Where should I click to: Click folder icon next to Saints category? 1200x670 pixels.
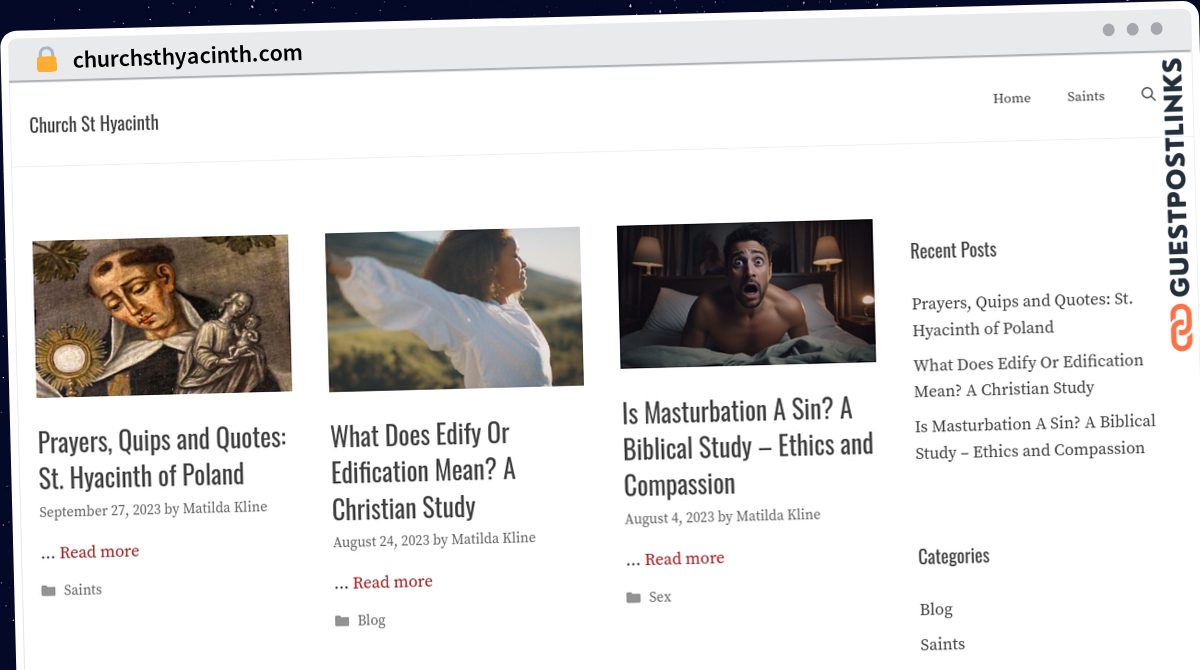pyautogui.click(x=48, y=591)
